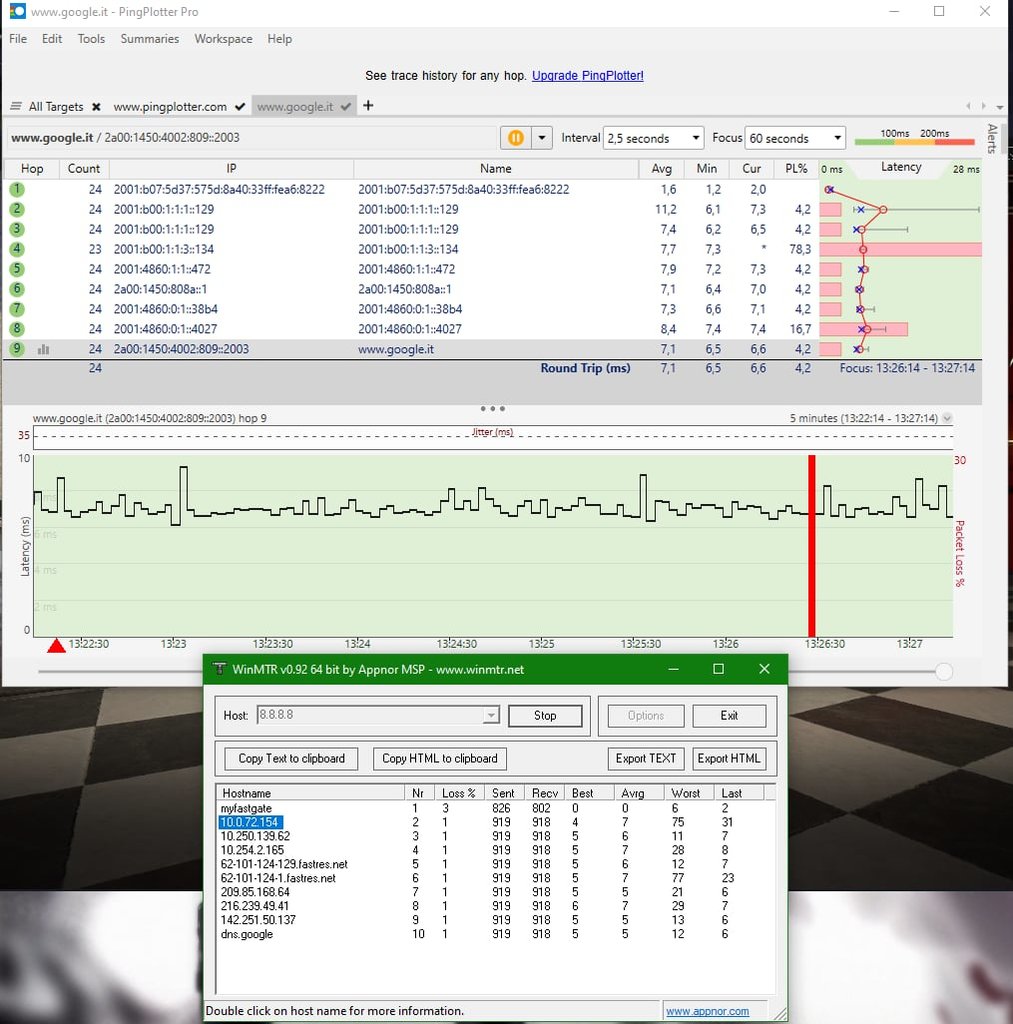Click the three-dot pane divider handle
The width and height of the screenshot is (1013, 1024).
pos(492,409)
